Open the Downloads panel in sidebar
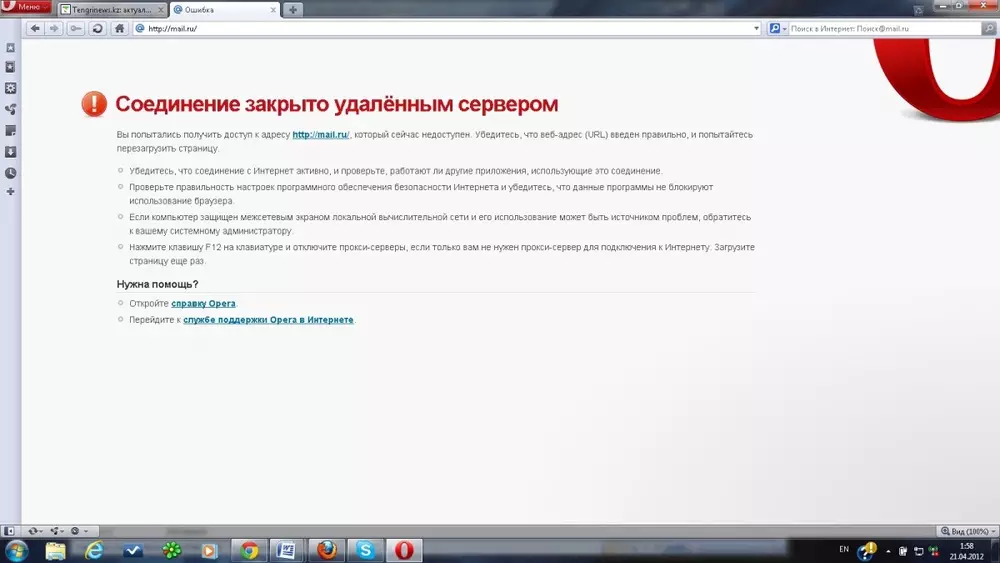The image size is (1000, 563). [10, 151]
